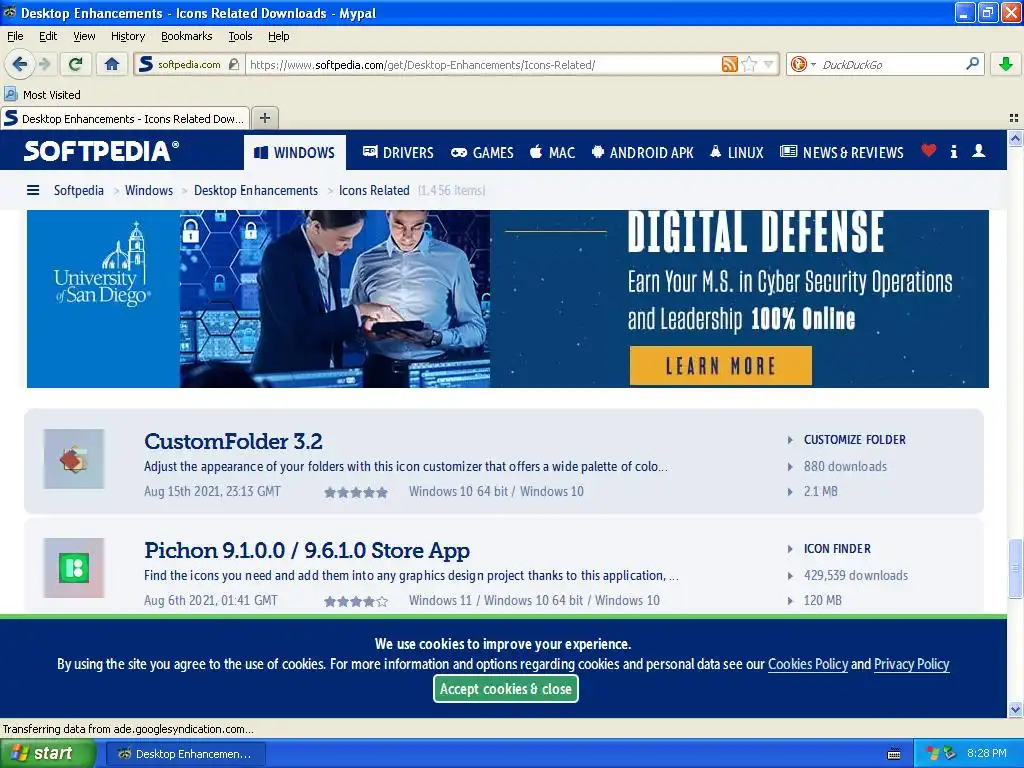Open the DuckDuckGo search engine selector

pyautogui.click(x=803, y=64)
